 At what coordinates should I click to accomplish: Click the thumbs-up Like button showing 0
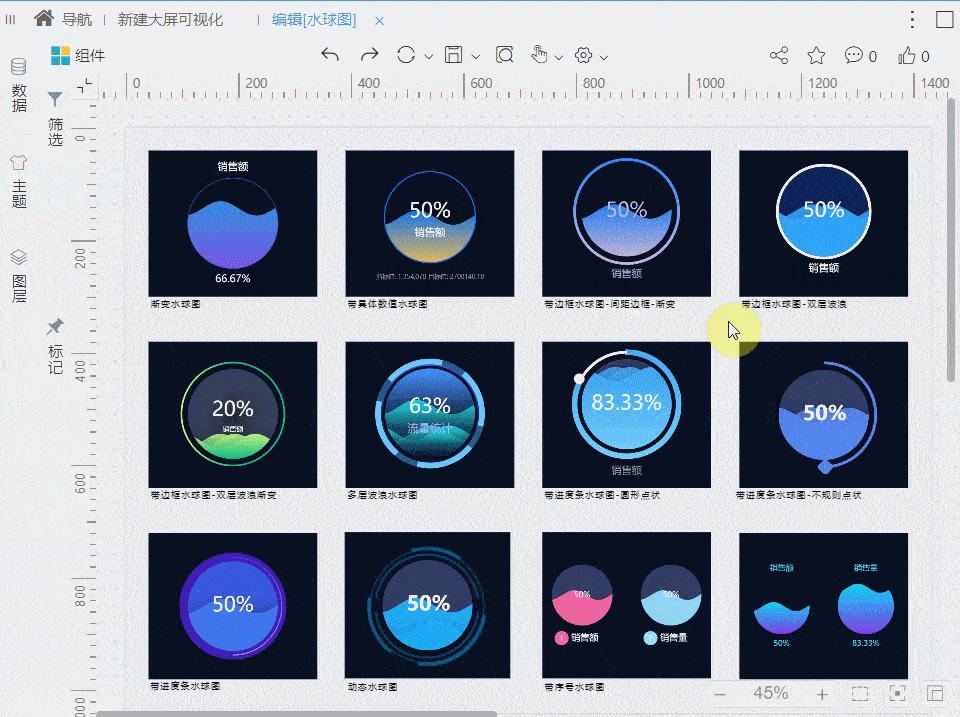click(x=910, y=56)
